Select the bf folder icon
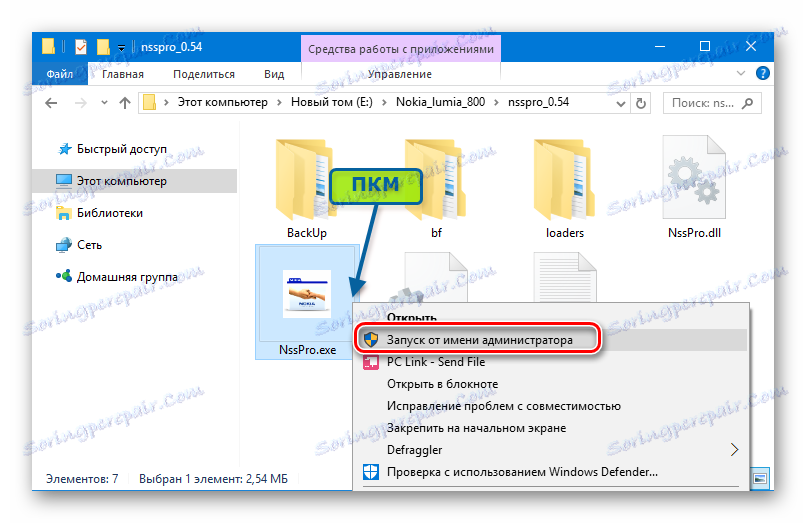Screen dimensions: 806x523 click(x=436, y=180)
